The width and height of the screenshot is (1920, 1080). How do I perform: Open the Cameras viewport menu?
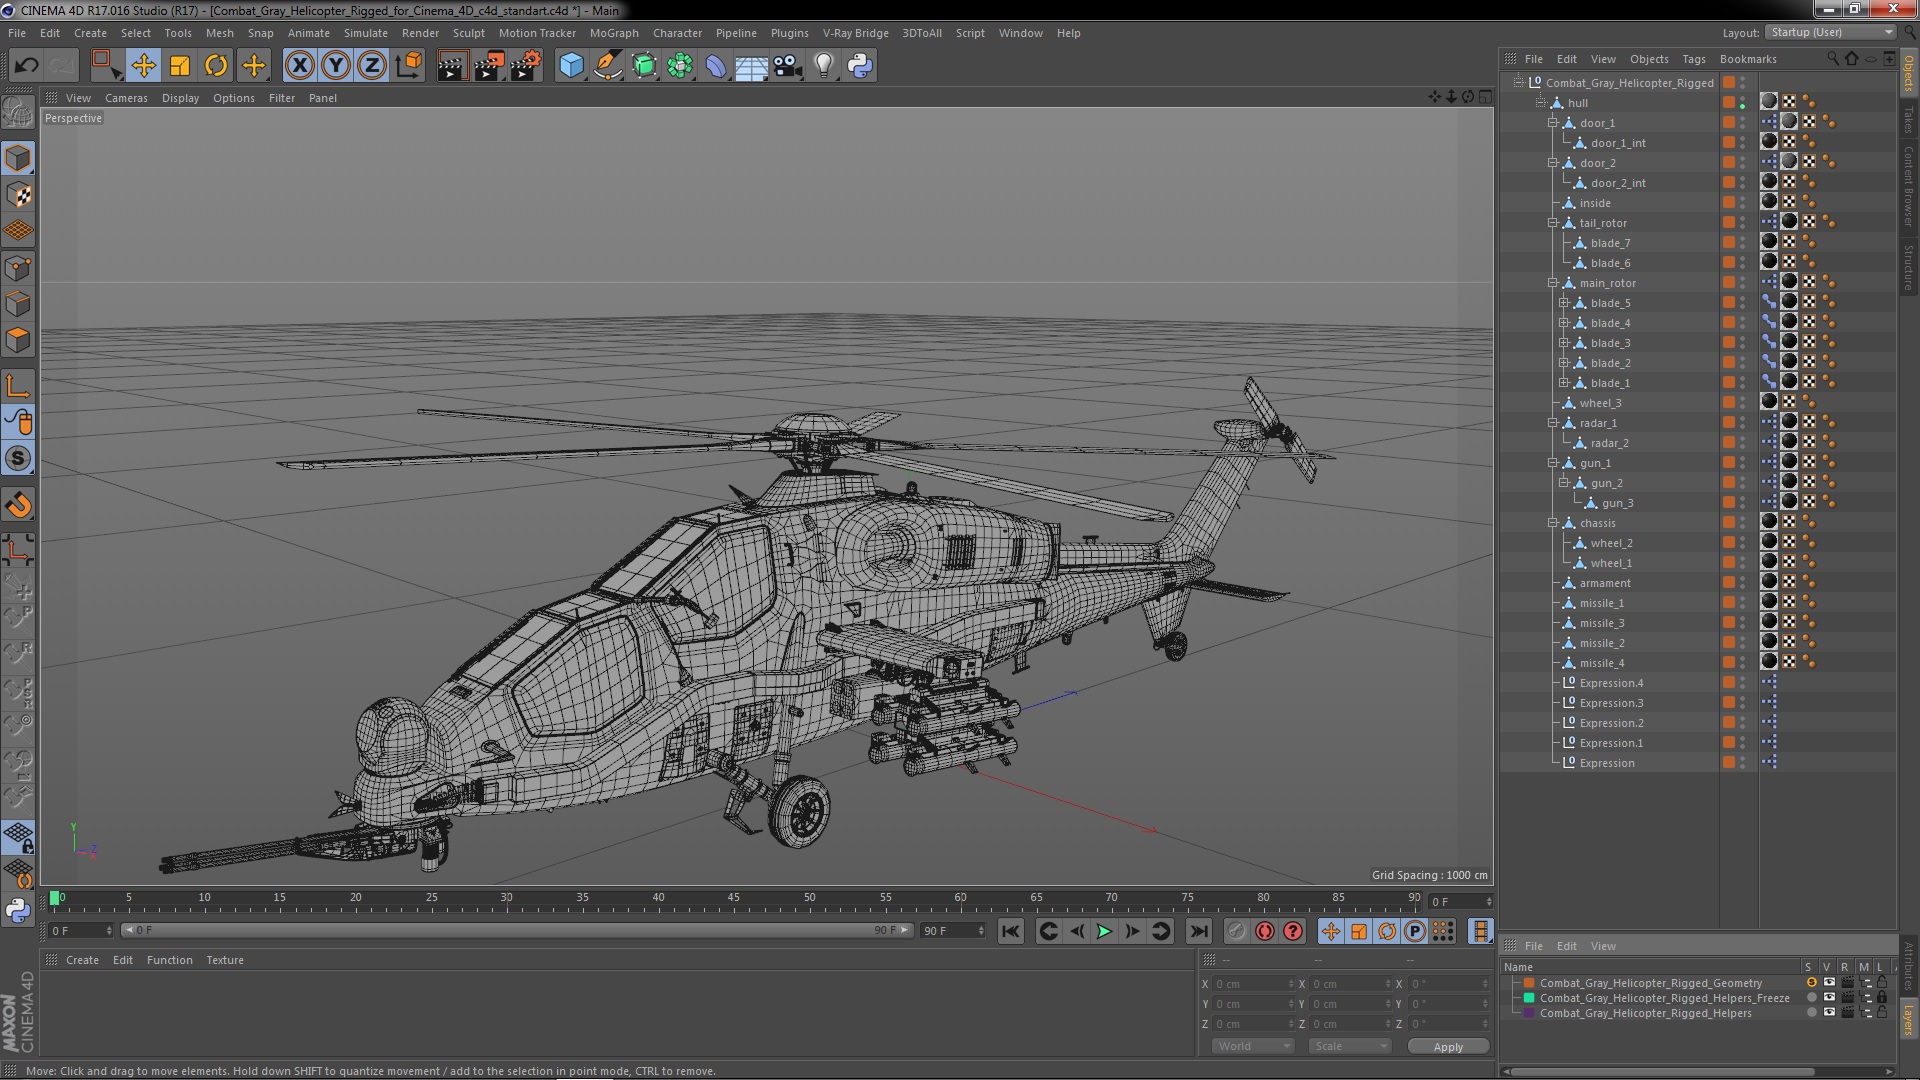tap(126, 98)
